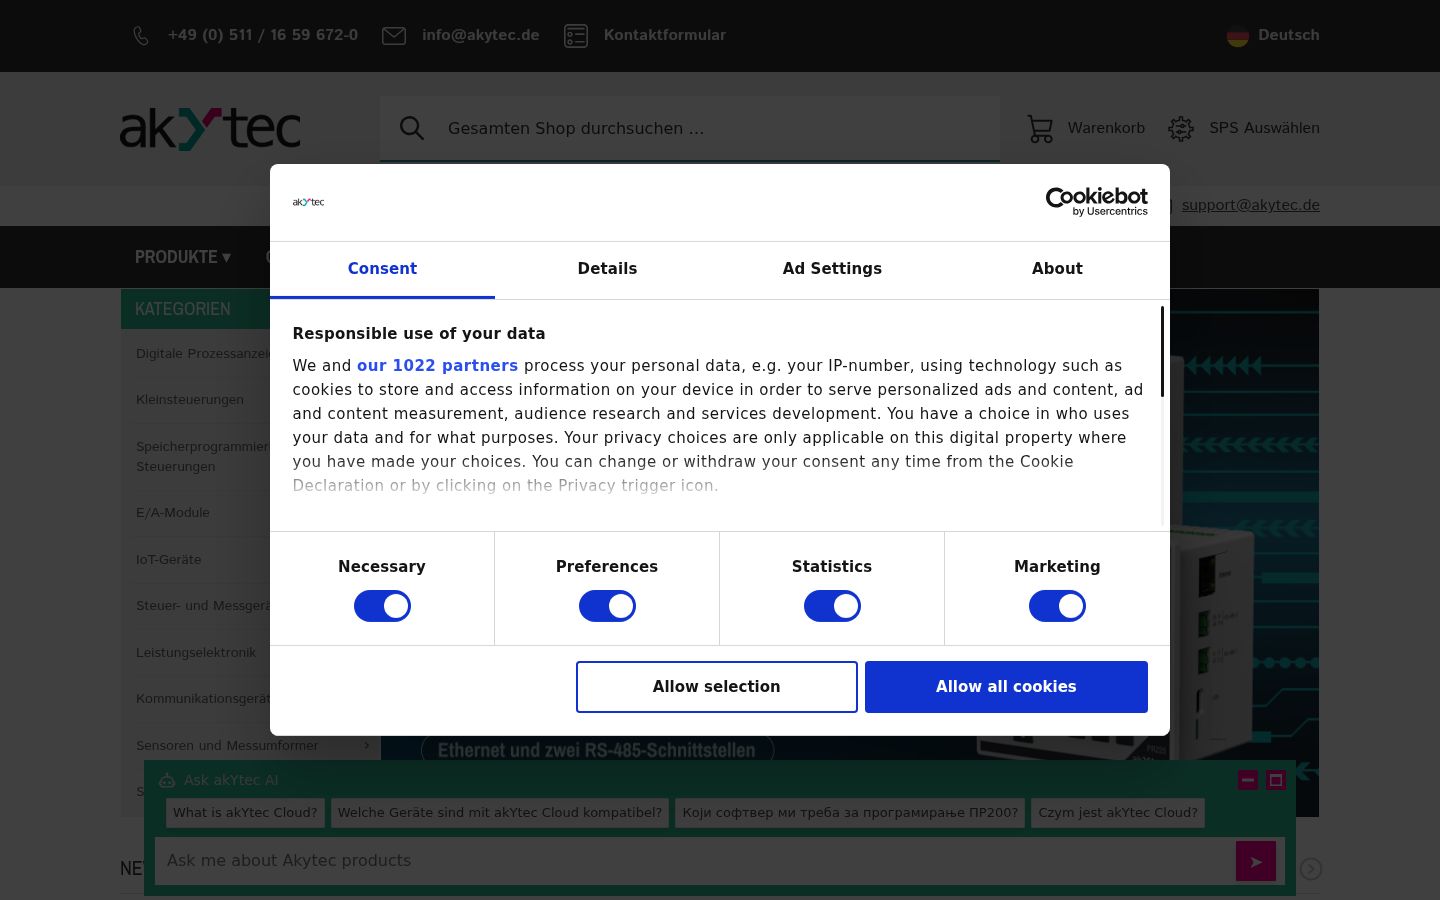
Task: Open Leistungselektronik category
Action: tap(196, 652)
